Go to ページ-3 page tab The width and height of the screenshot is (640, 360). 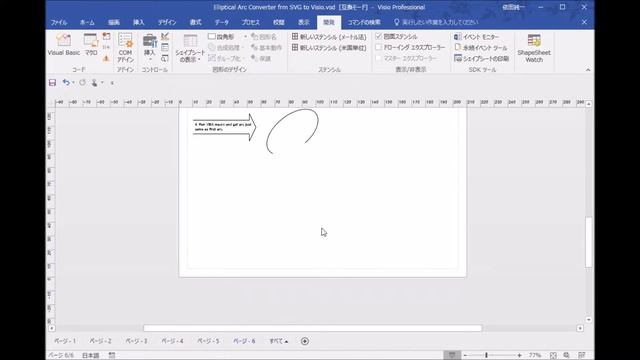(x=136, y=341)
